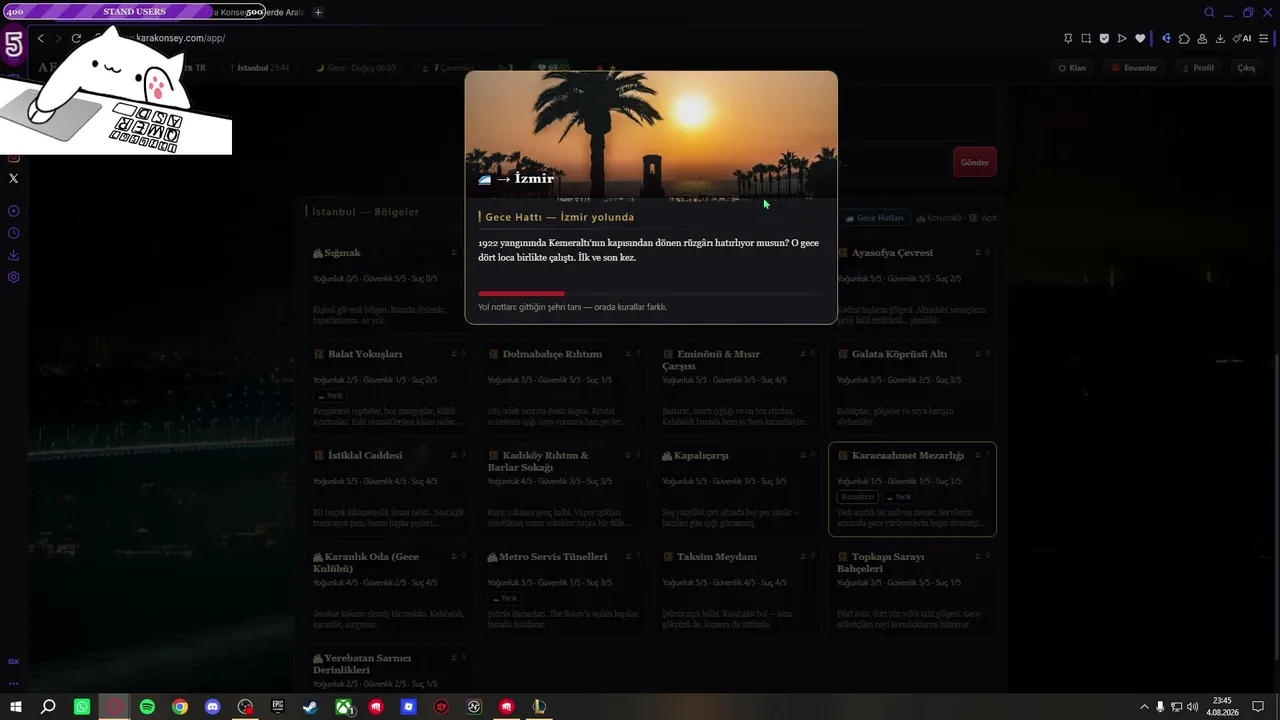Open the GX Corner icon in the sidebar

[x=13, y=661]
